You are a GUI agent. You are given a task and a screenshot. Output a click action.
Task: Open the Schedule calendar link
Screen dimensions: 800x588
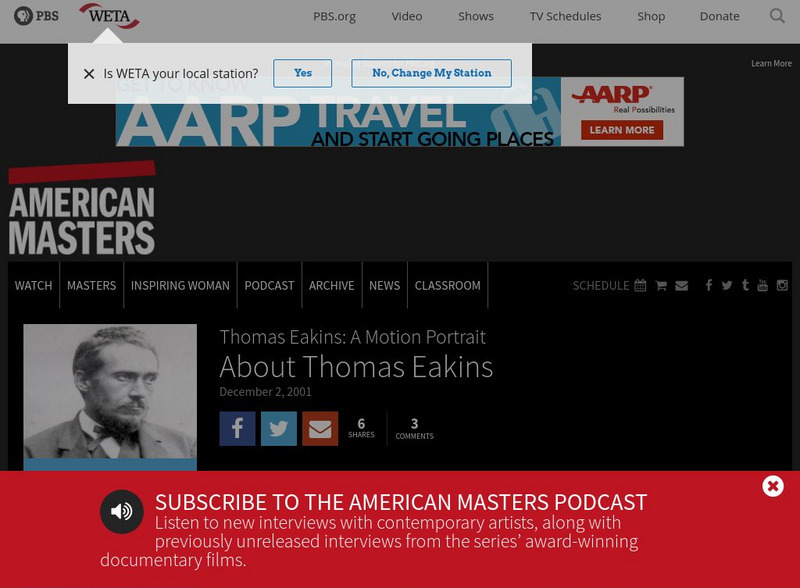point(609,285)
